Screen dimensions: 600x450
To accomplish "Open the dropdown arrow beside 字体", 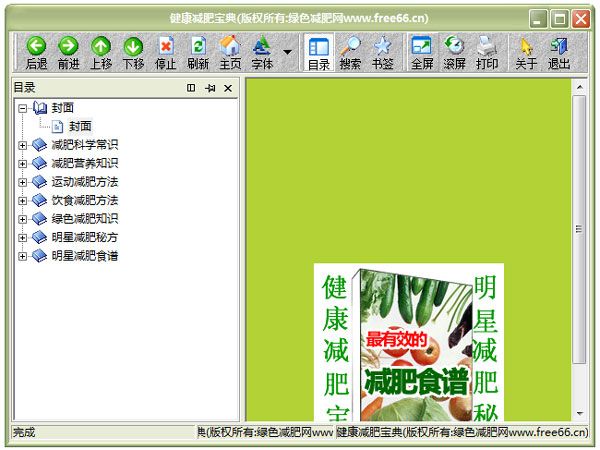I will point(287,52).
